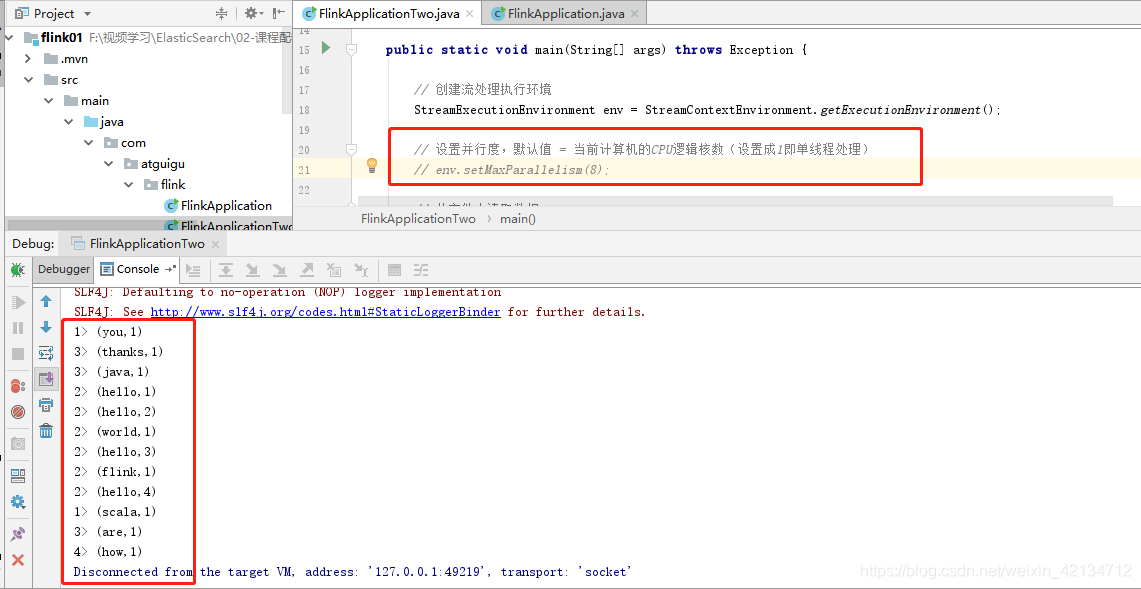Open the Project view dropdown
This screenshot has height=589, width=1141.
tap(87, 14)
